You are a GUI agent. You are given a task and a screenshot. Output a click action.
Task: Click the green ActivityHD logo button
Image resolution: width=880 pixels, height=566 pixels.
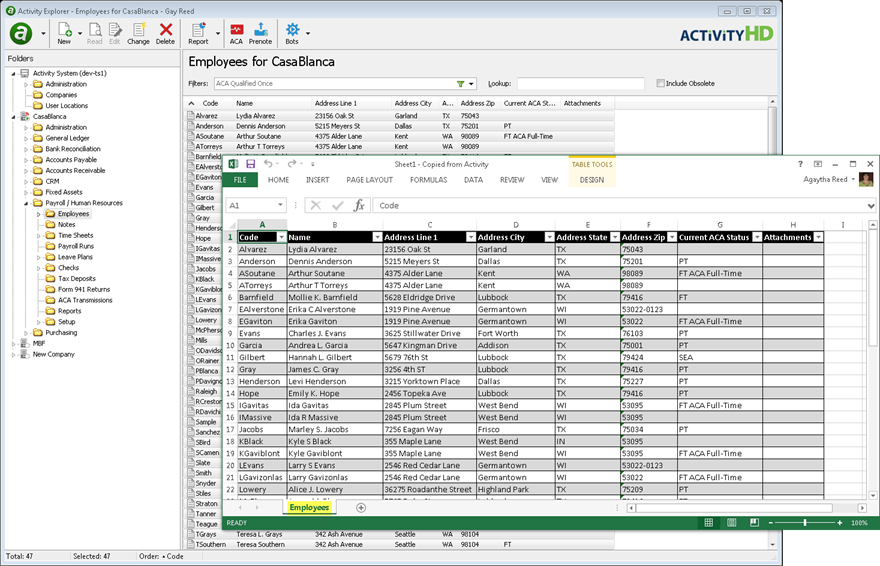click(21, 33)
